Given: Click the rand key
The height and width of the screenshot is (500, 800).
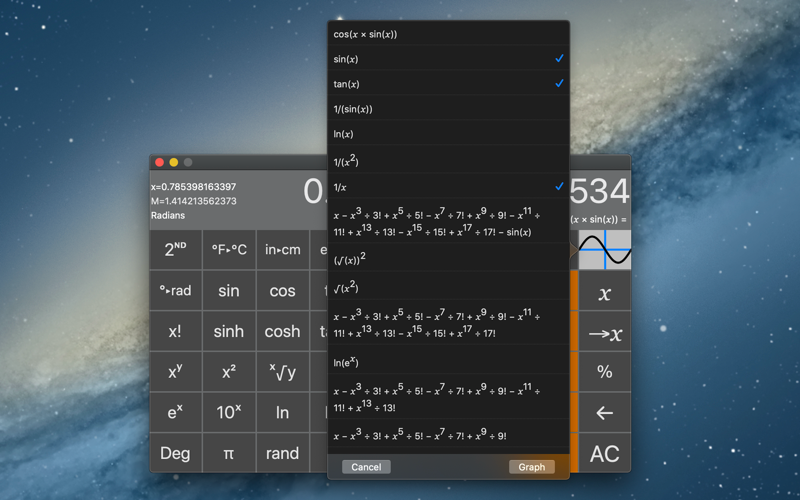Looking at the screenshot, I should (x=283, y=453).
